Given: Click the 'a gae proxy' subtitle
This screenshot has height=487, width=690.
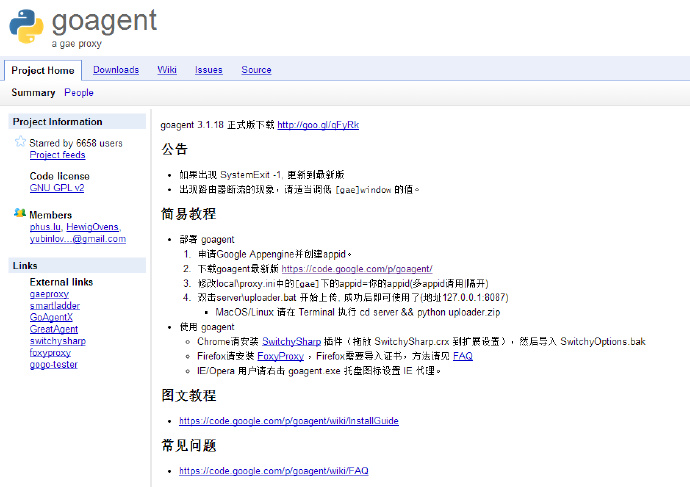Looking at the screenshot, I should 77,44.
